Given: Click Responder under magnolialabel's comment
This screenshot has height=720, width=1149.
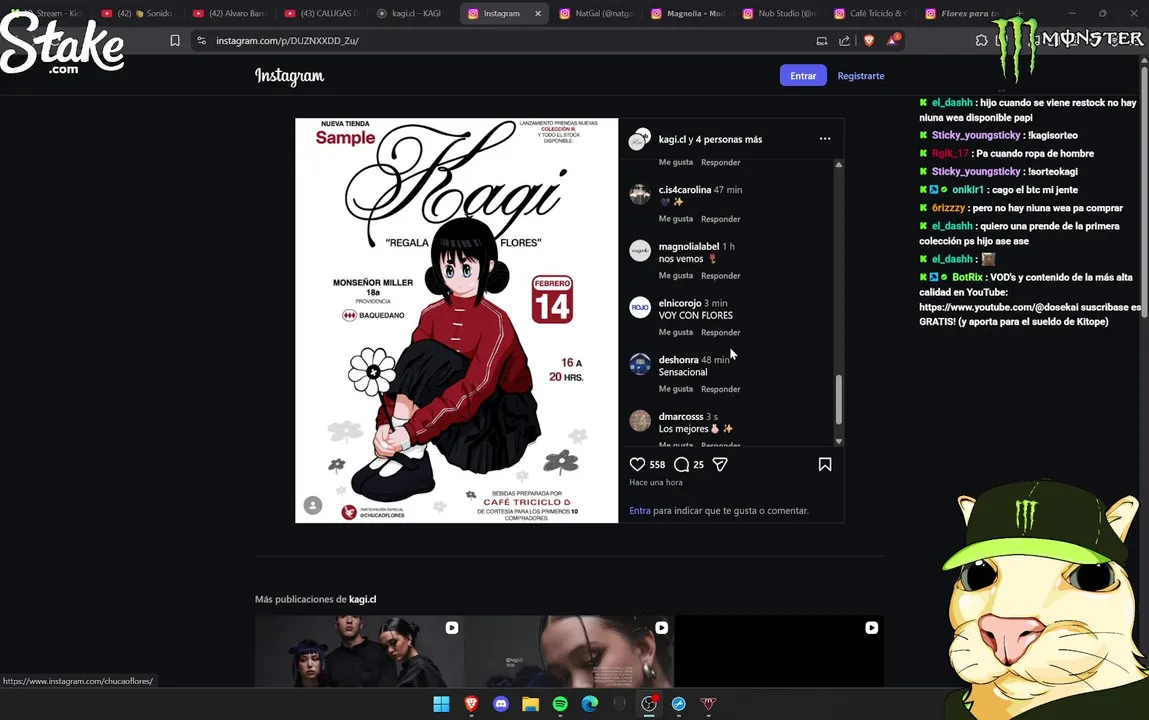Looking at the screenshot, I should tap(720, 275).
